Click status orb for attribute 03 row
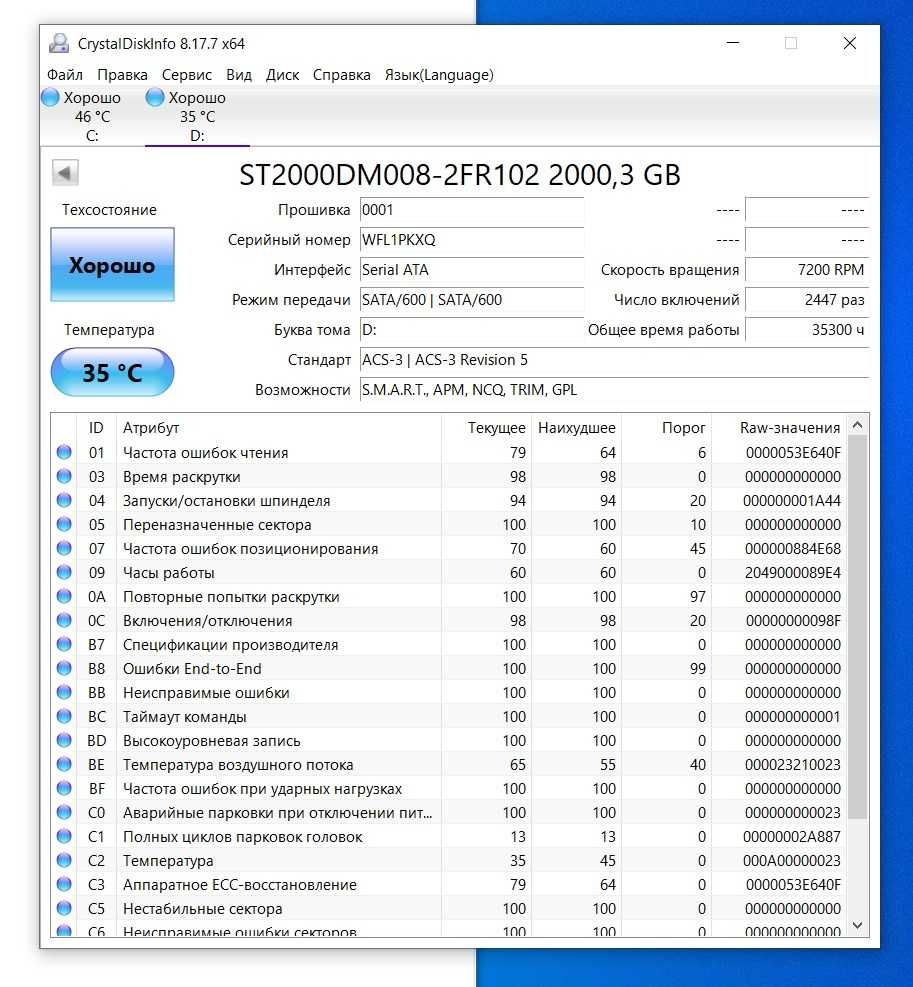The width and height of the screenshot is (913, 987). (64, 476)
